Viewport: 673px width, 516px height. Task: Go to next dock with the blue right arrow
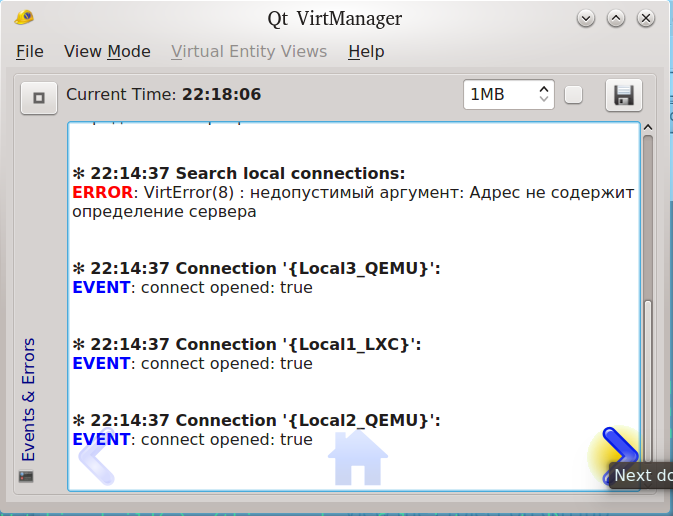click(x=619, y=454)
